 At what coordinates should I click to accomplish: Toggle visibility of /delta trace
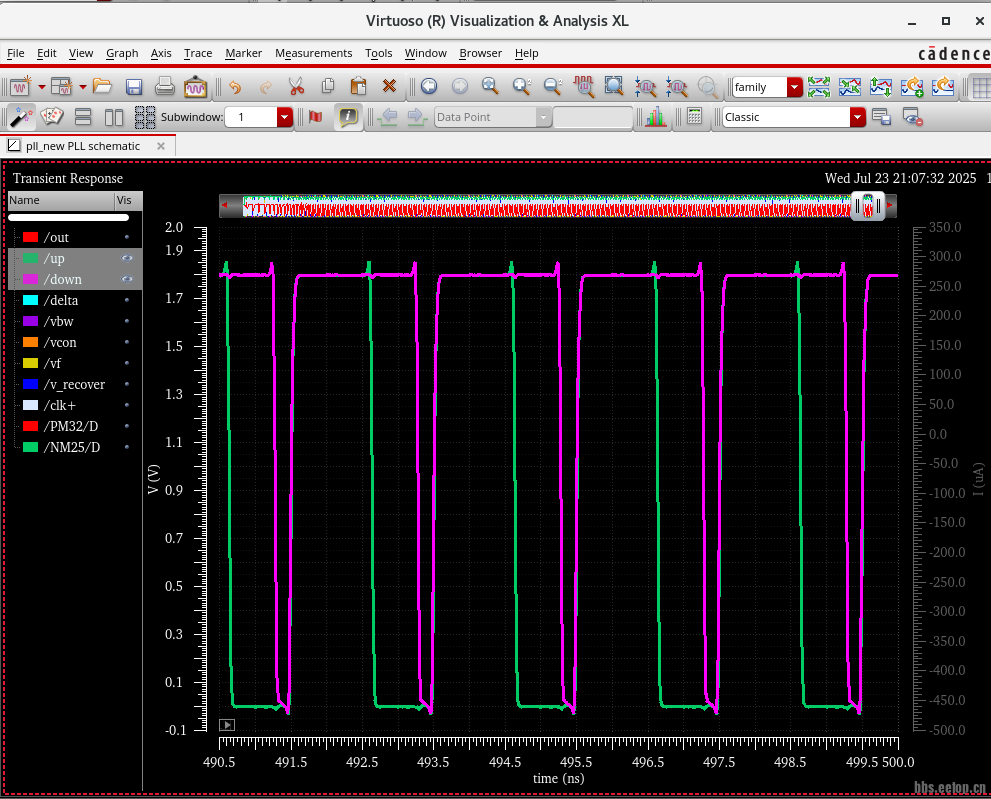click(x=127, y=300)
